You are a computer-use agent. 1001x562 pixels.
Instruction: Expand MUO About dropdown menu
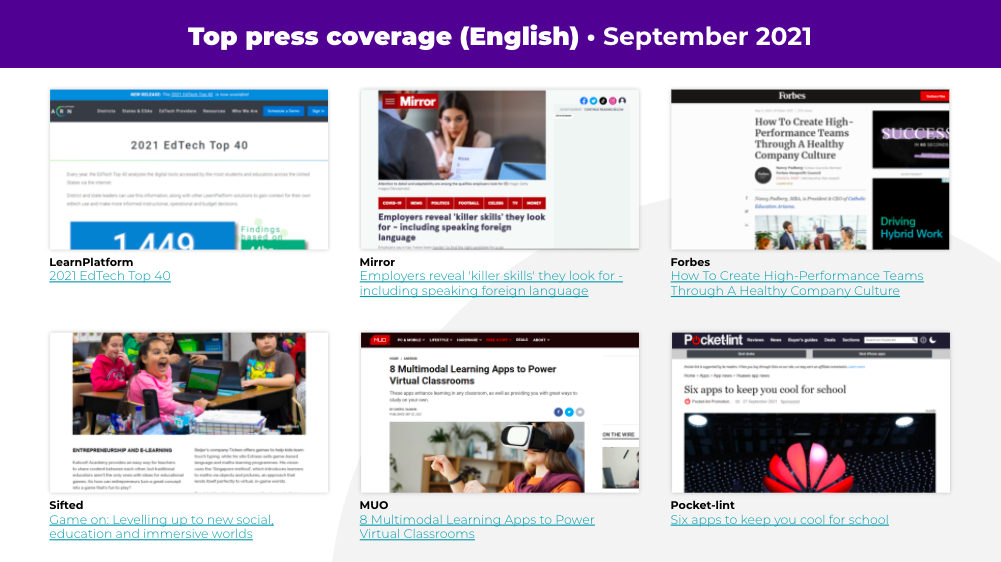pos(541,340)
